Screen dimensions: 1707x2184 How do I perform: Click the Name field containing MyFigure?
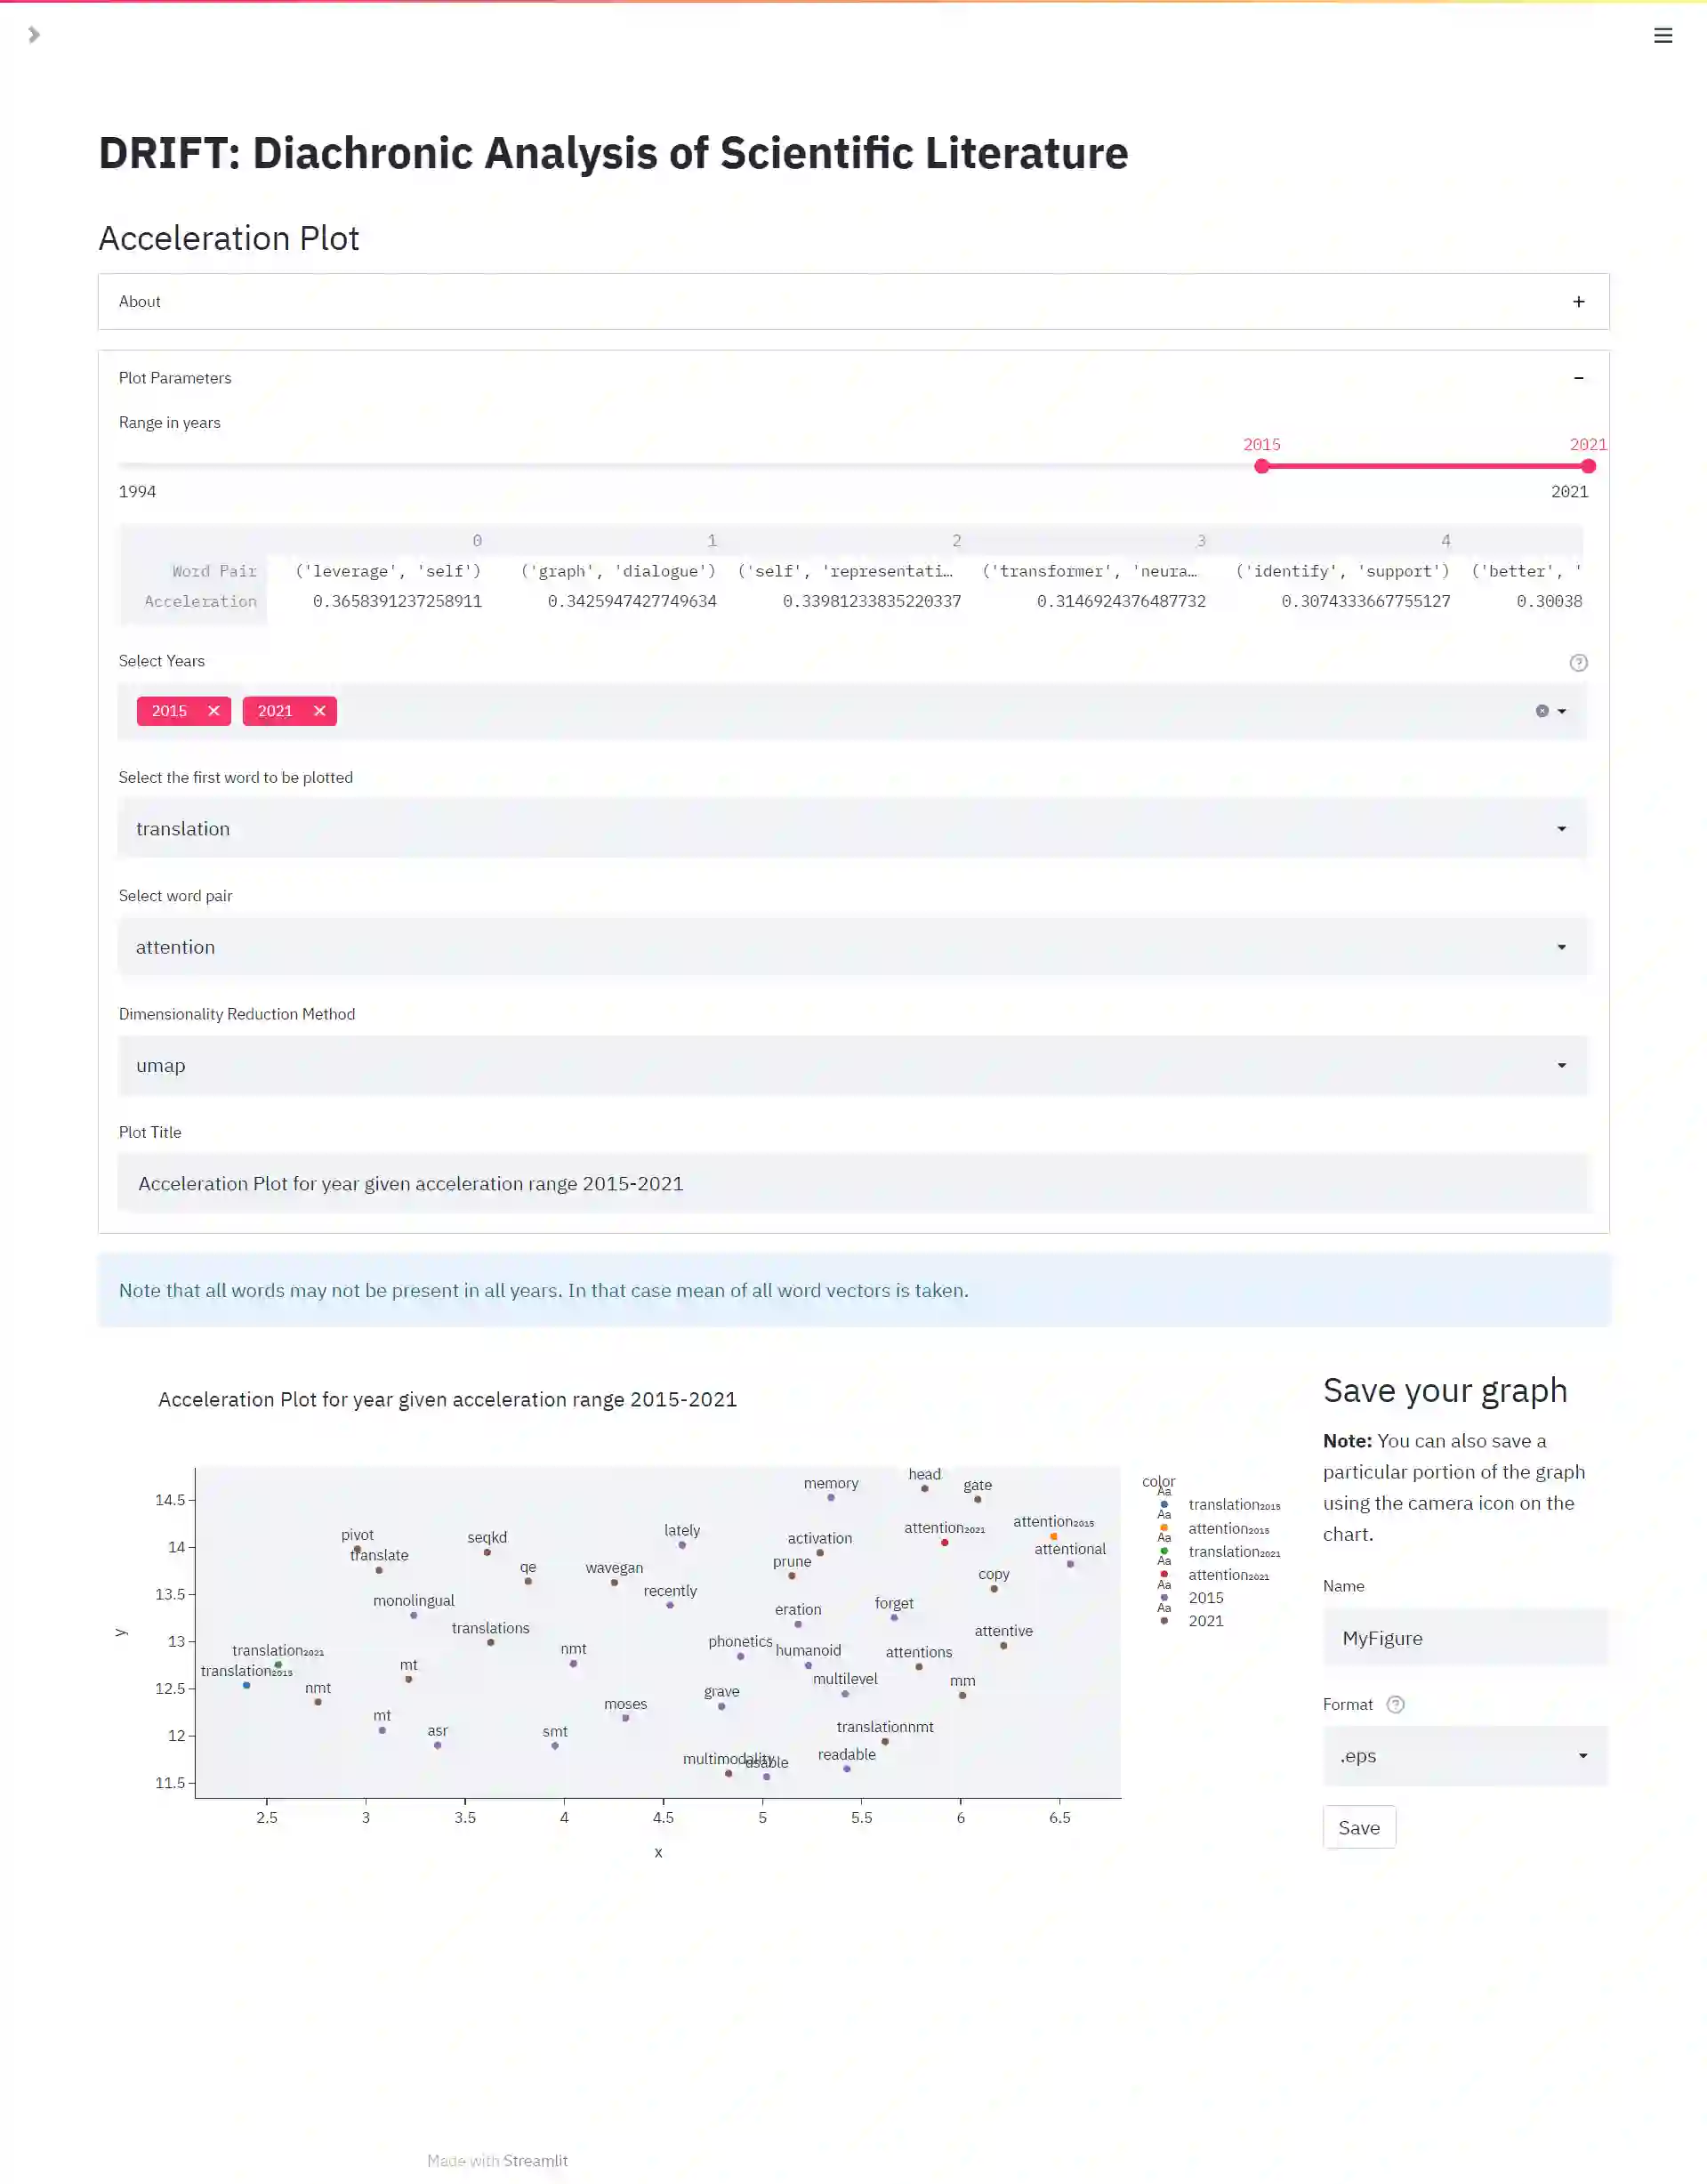pos(1464,1639)
